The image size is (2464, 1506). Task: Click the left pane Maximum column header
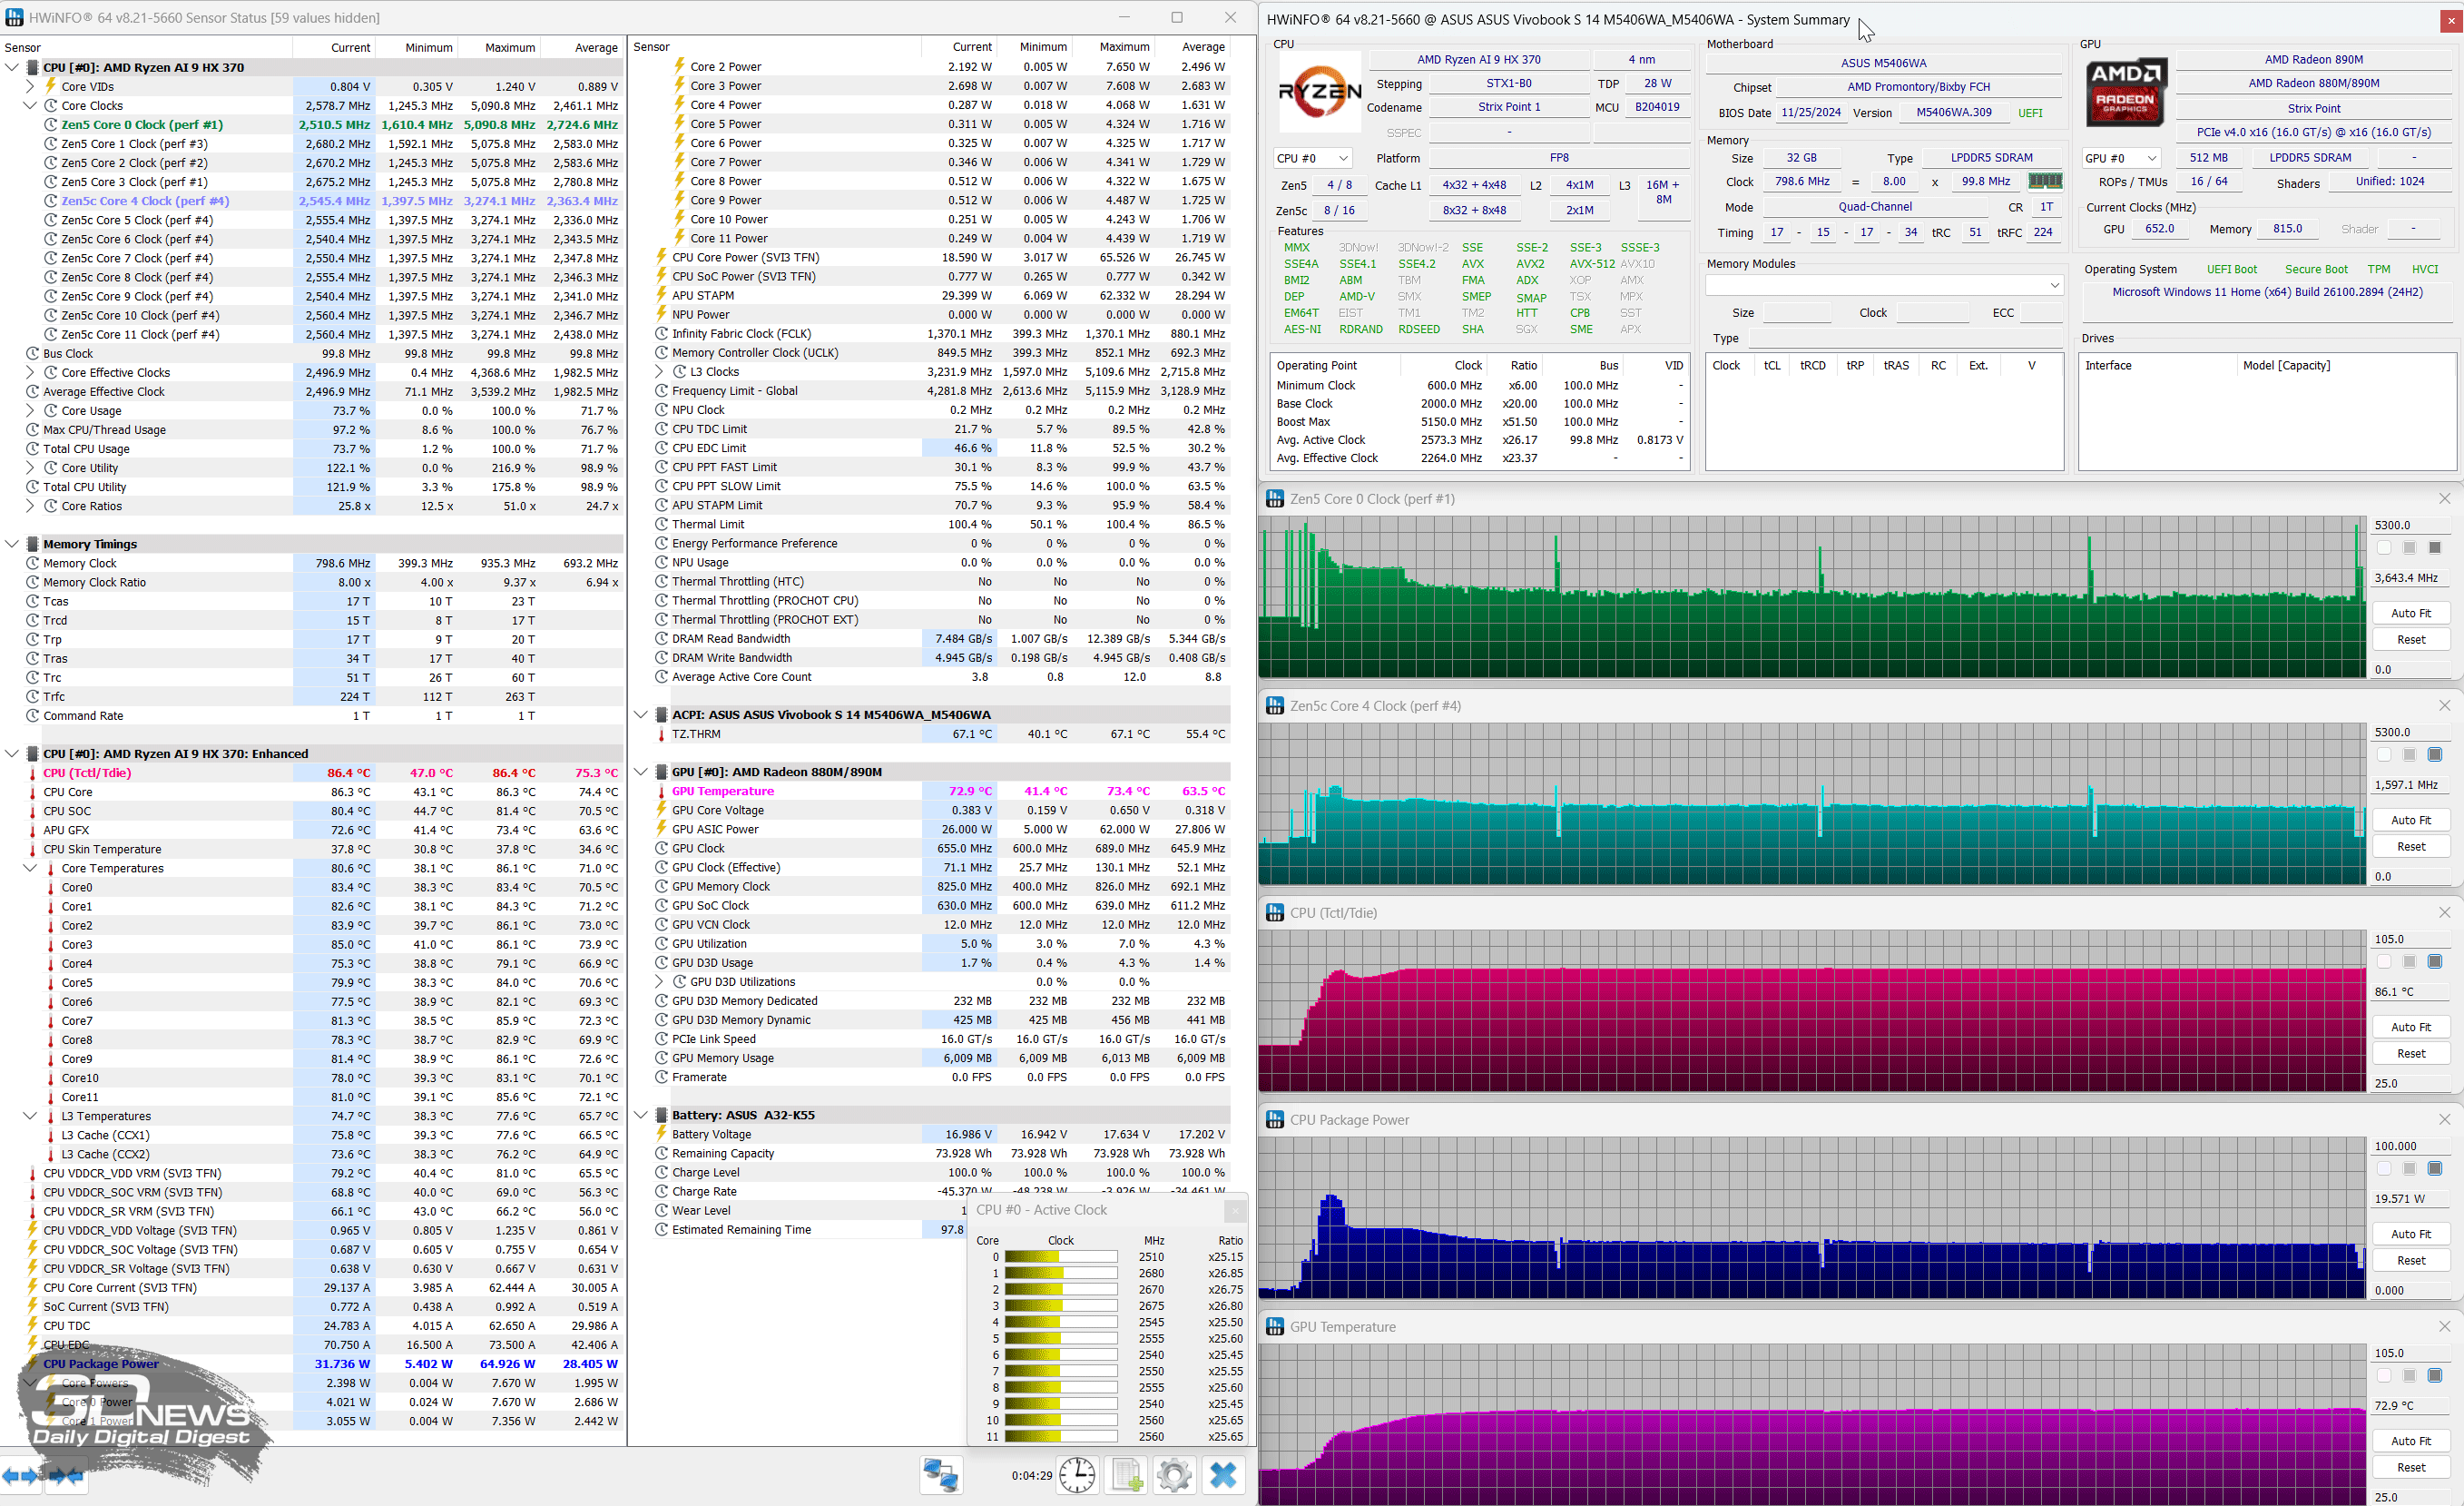coord(497,47)
